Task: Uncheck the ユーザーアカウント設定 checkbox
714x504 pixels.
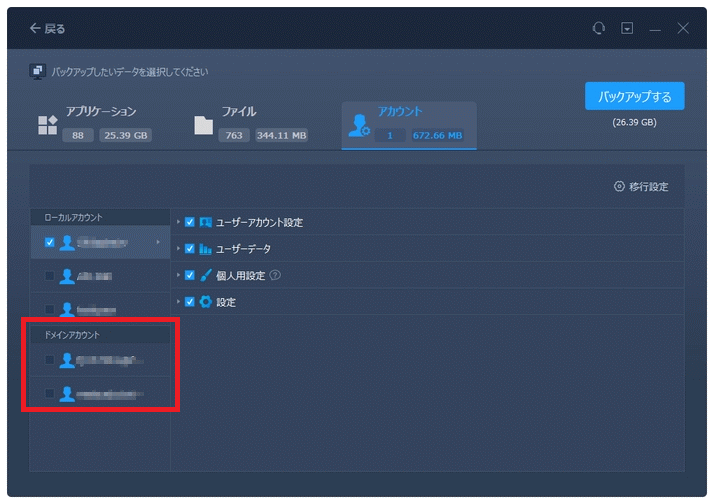Action: coord(190,222)
